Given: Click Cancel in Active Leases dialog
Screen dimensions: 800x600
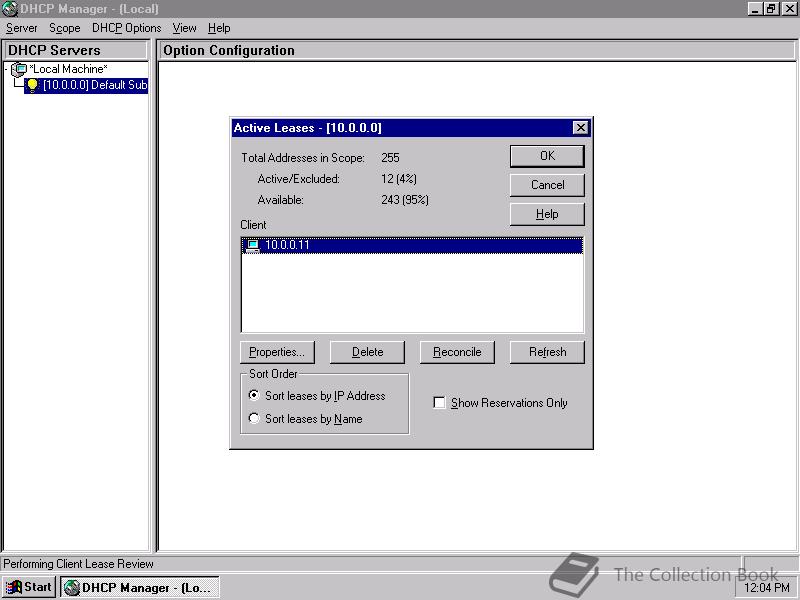Looking at the screenshot, I should (x=547, y=185).
